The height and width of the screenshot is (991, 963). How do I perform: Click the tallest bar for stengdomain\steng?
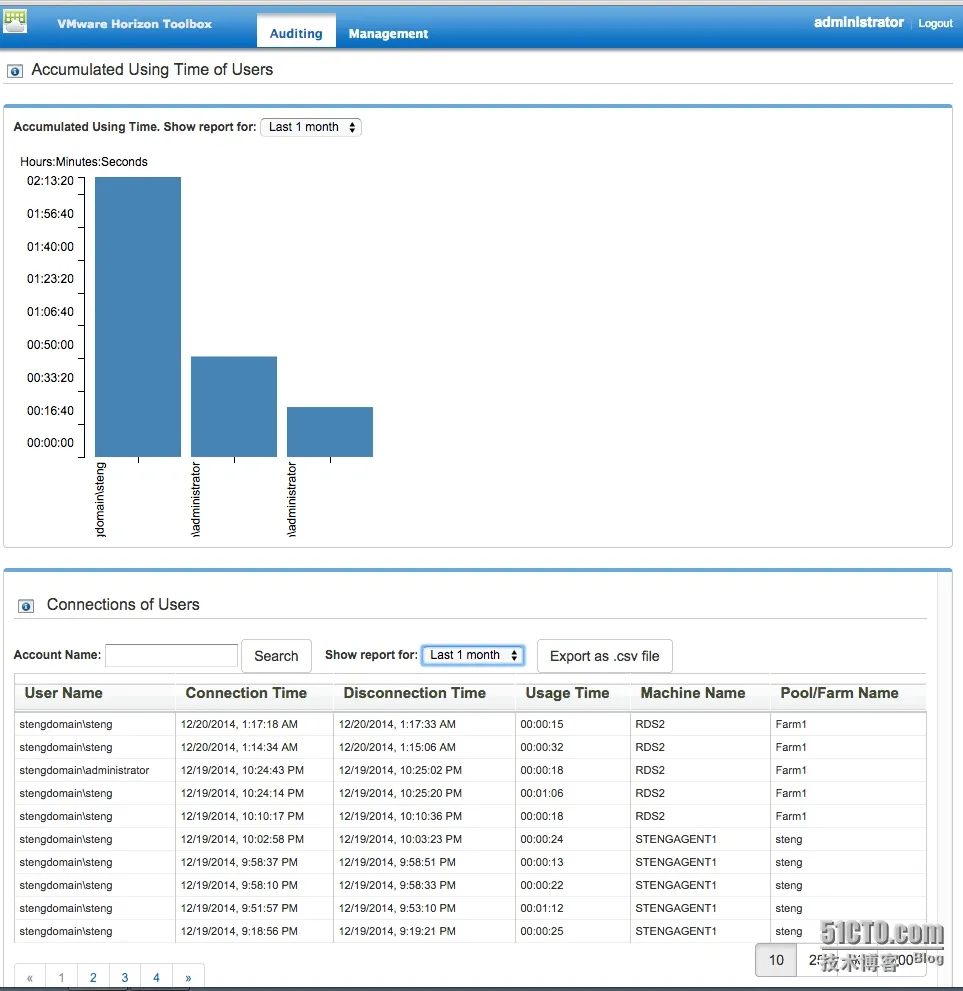point(138,317)
